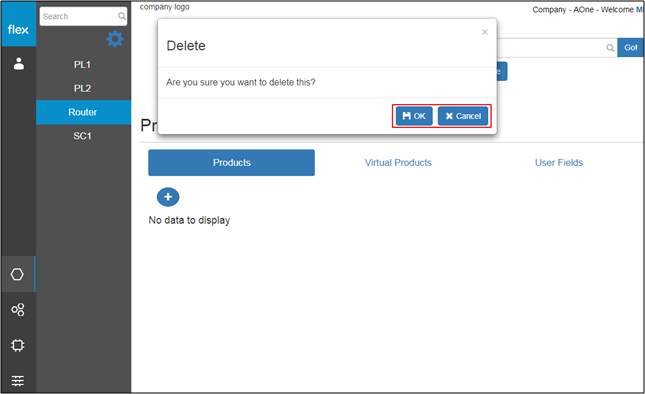645x394 pixels.
Task: Close the Delete dialog with the X
Action: click(485, 32)
